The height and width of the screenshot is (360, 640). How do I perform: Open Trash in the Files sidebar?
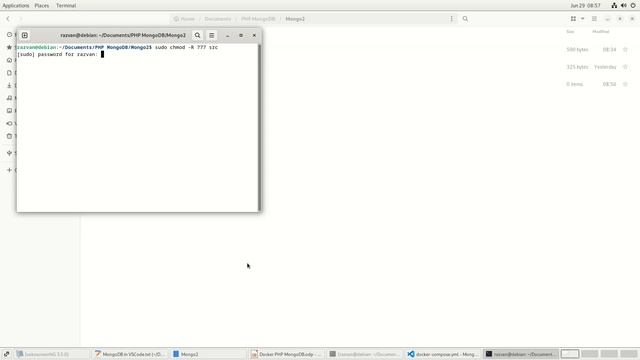[9, 136]
